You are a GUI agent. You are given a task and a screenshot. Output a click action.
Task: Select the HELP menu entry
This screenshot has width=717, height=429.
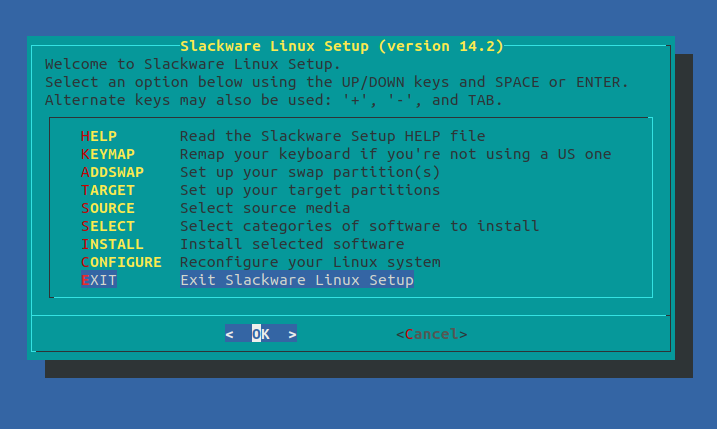tap(98, 136)
